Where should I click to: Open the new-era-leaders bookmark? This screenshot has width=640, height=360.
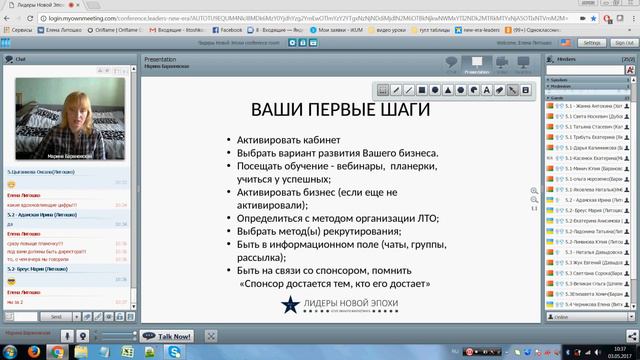pos(478,30)
